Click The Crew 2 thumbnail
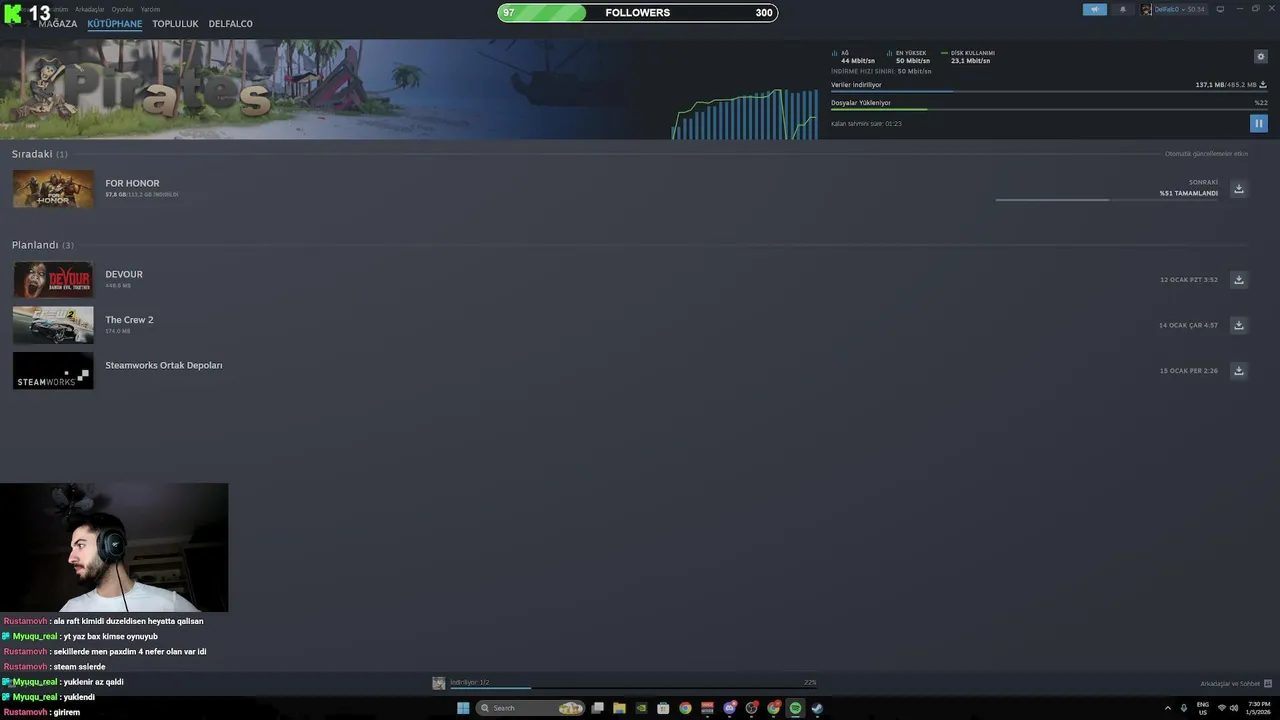Screen dimensions: 1280x720 [x=53, y=325]
